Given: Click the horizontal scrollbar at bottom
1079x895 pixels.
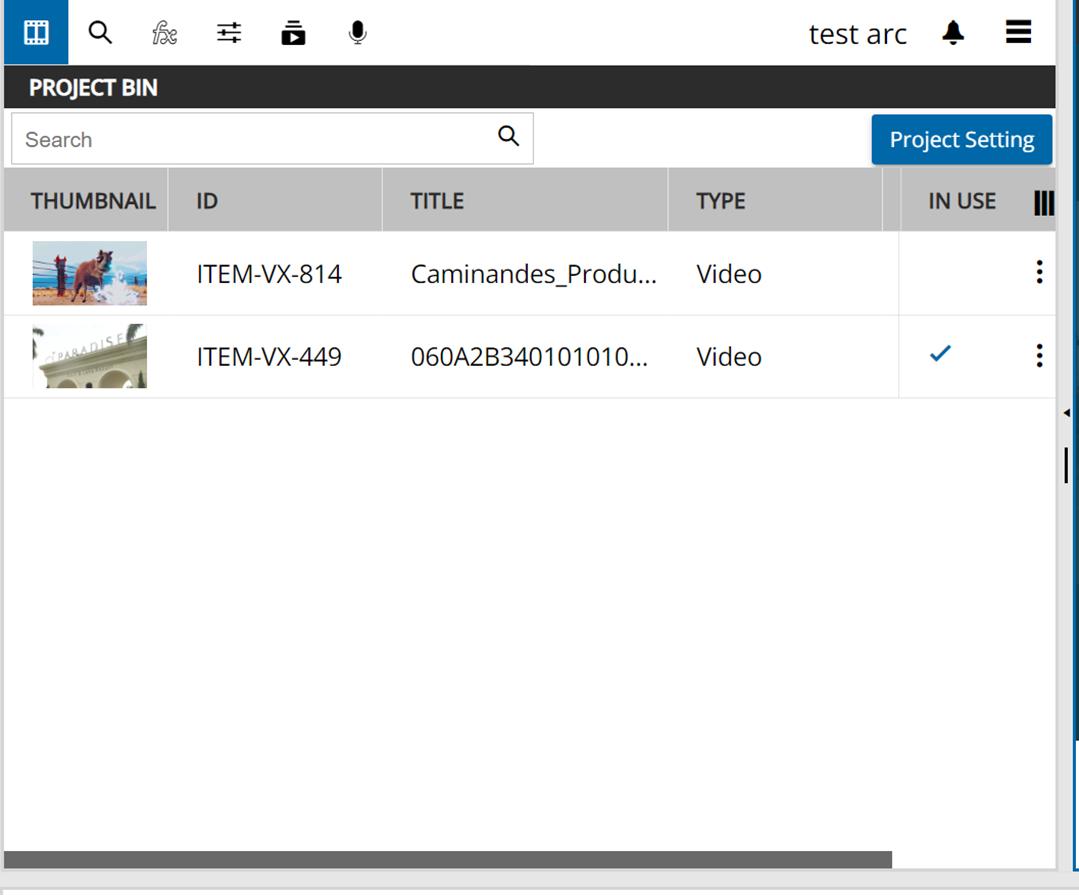Looking at the screenshot, I should 447,860.
